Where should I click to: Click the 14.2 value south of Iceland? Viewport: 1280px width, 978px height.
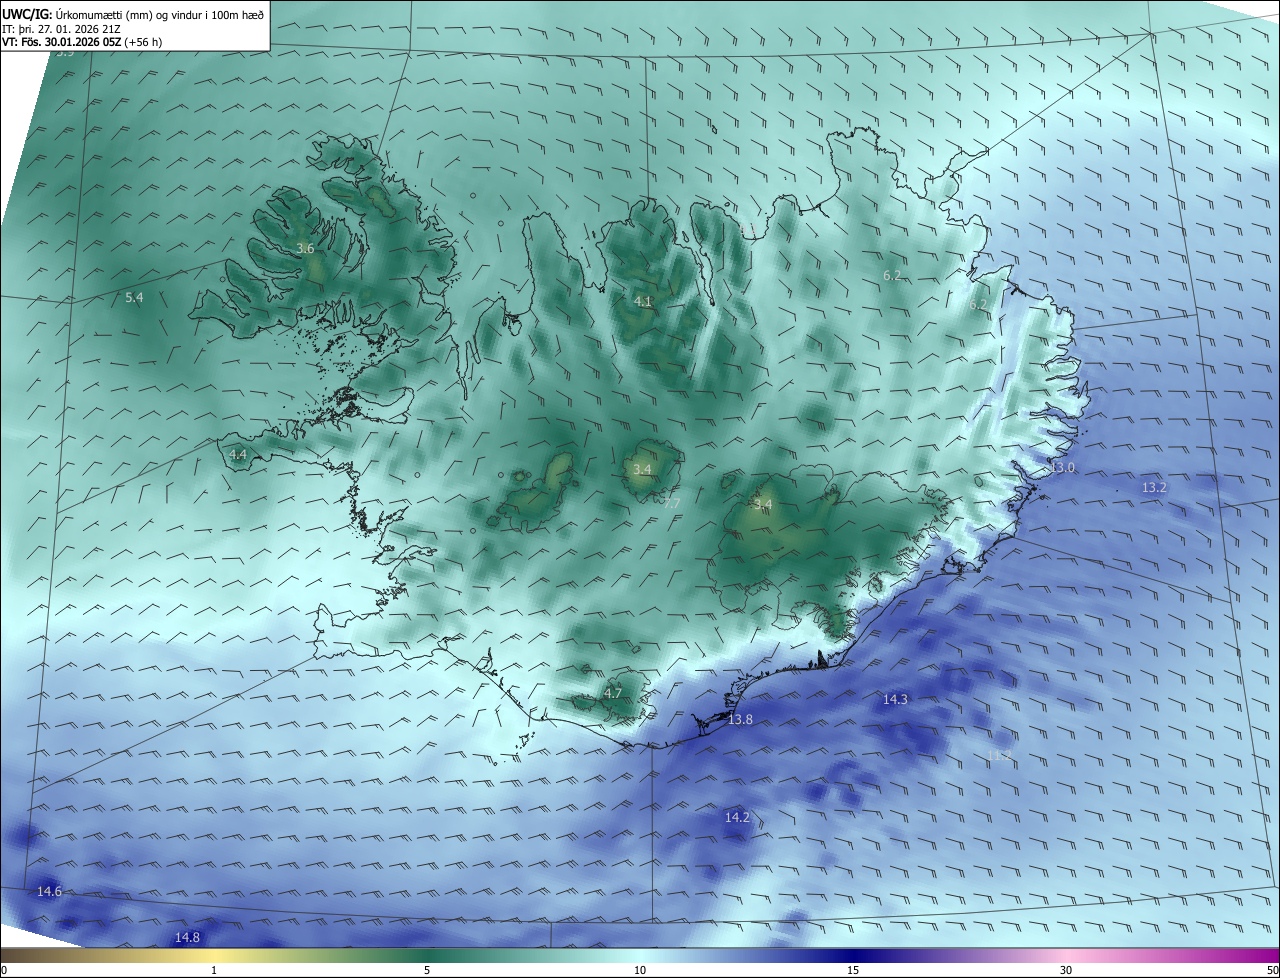(737, 817)
